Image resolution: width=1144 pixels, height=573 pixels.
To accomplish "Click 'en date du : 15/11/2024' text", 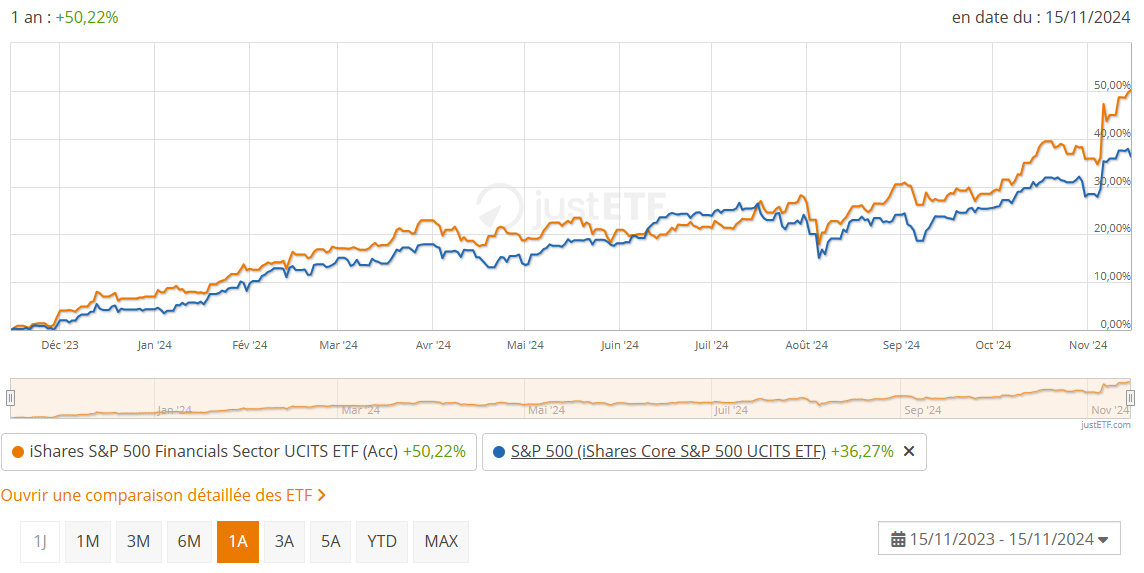I will pyautogui.click(x=1041, y=18).
